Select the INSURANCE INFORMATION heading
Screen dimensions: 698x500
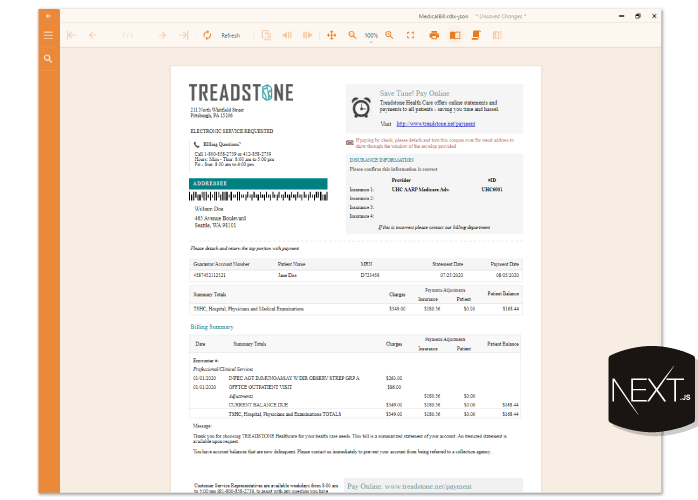[x=381, y=160]
